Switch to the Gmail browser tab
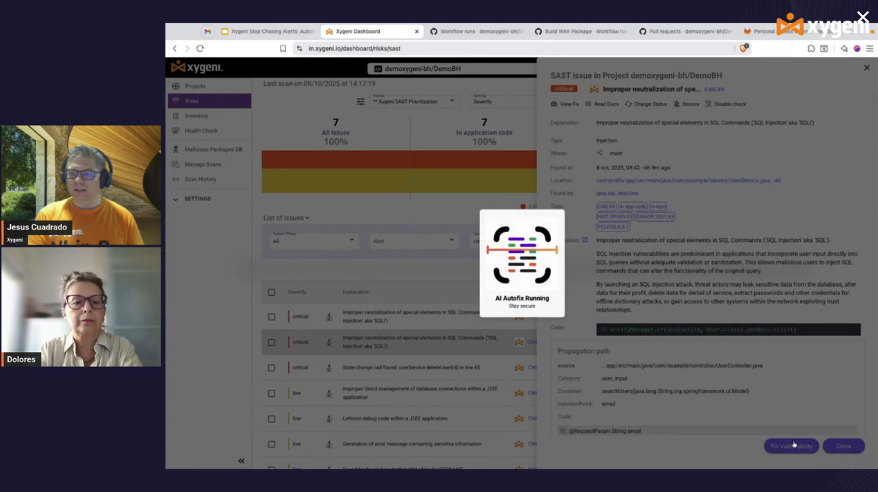878x492 pixels. click(x=208, y=31)
